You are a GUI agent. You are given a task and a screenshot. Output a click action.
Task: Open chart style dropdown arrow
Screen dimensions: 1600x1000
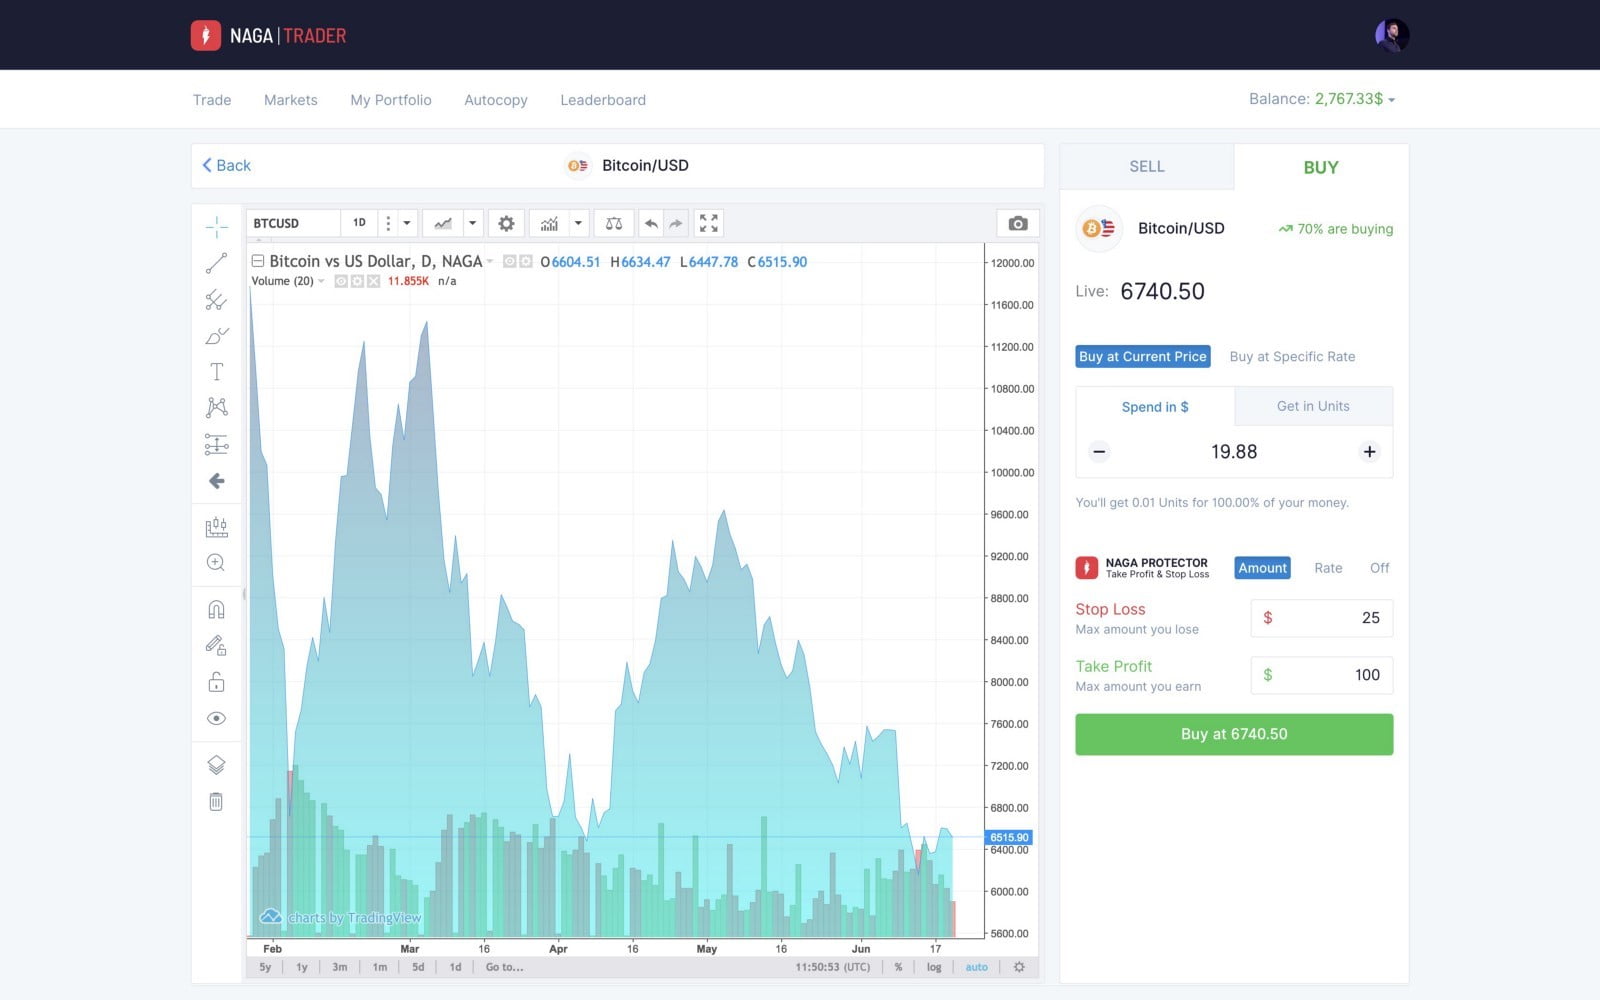click(x=472, y=224)
